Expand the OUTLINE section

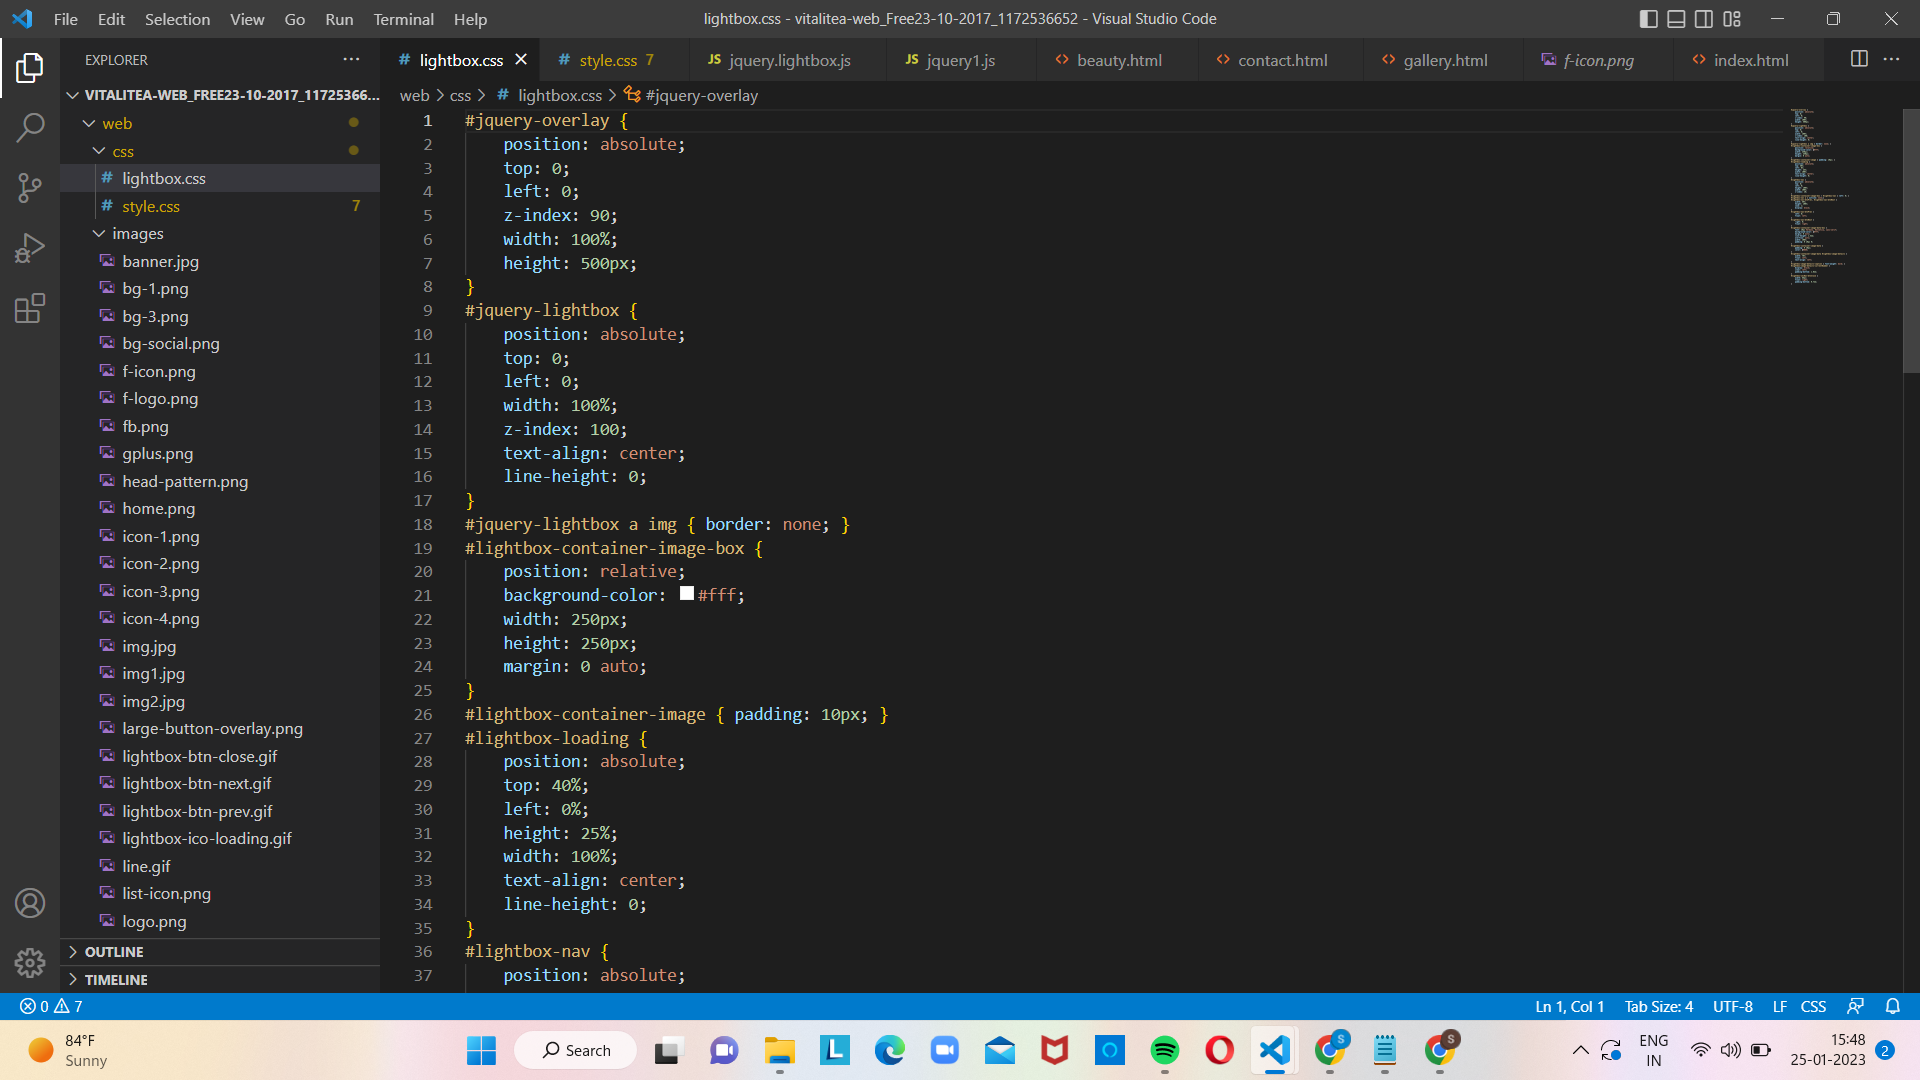113,951
